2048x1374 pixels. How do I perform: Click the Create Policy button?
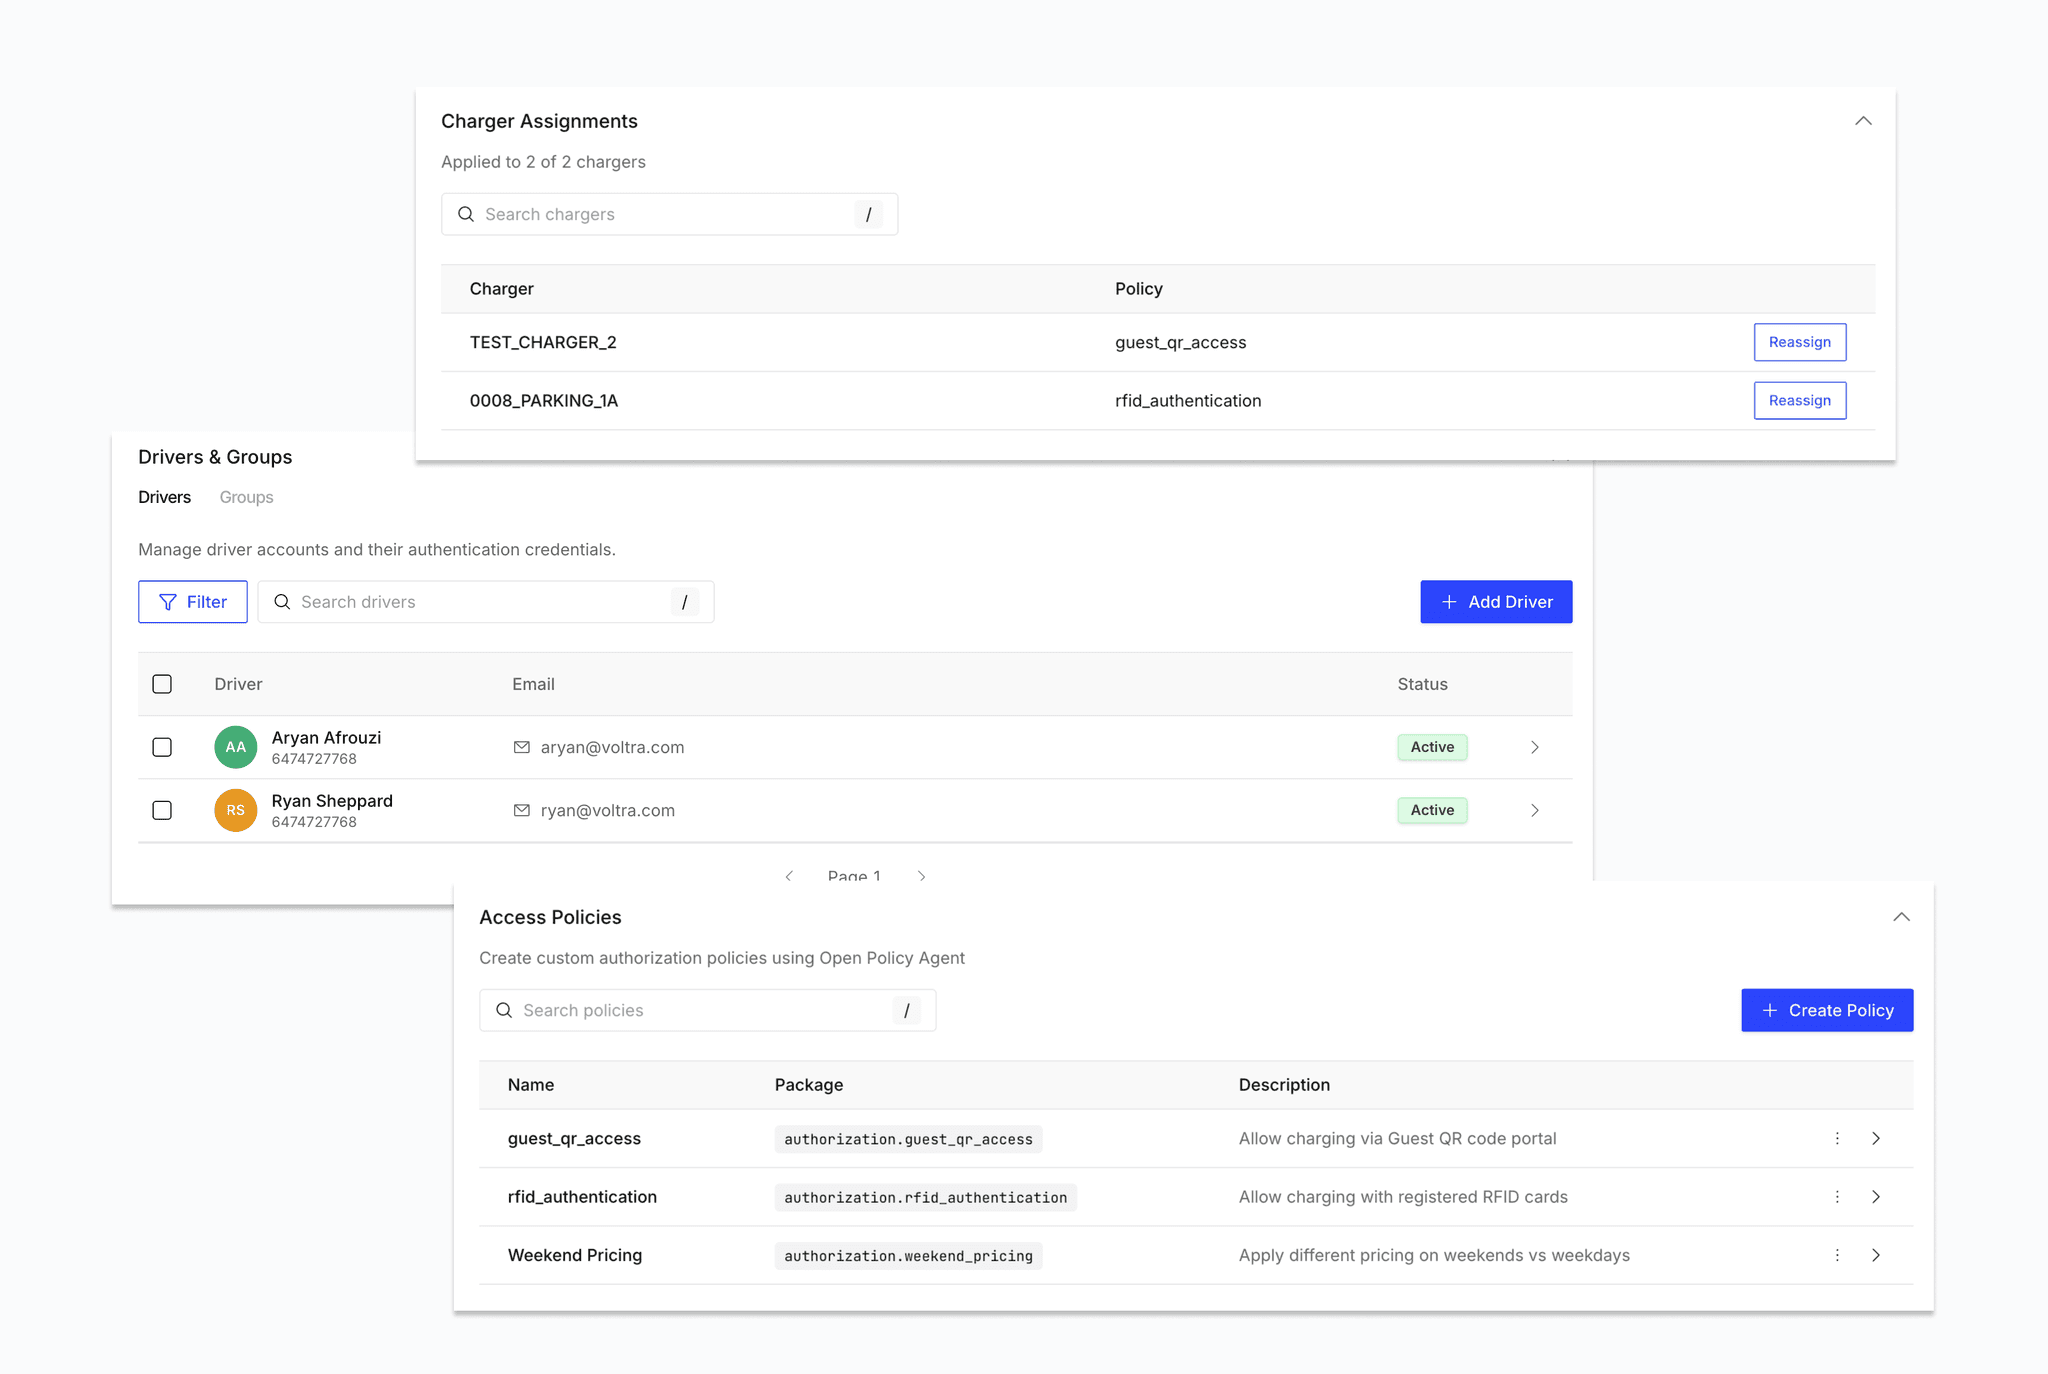(1827, 1010)
